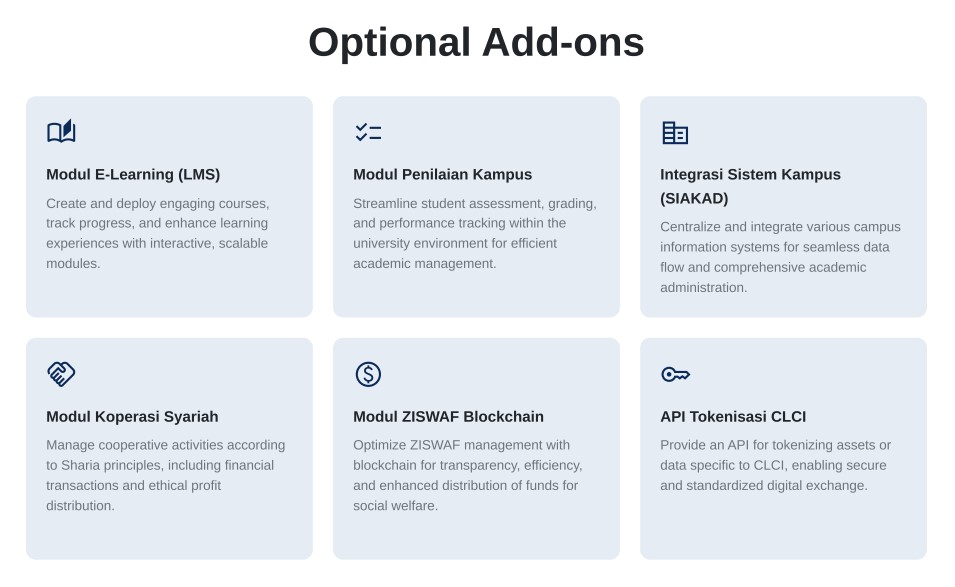955x587 pixels.
Task: Click the handshake icon for Koperasi Syariah
Action: [x=61, y=374]
